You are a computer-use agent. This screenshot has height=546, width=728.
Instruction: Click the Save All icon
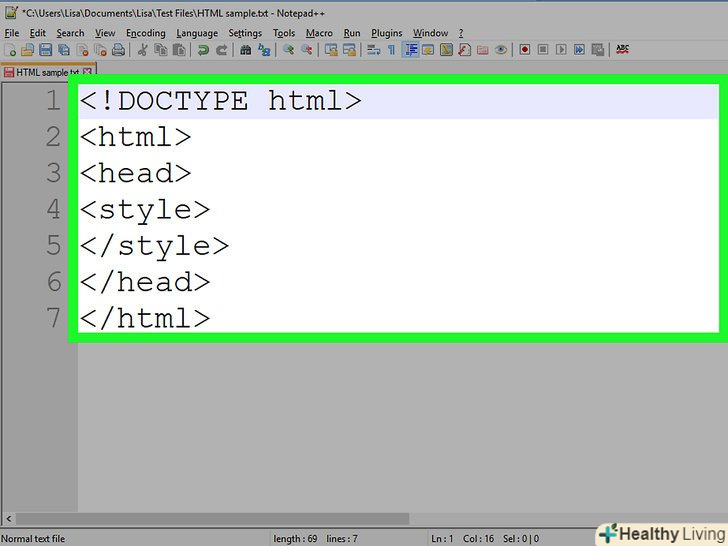64,50
